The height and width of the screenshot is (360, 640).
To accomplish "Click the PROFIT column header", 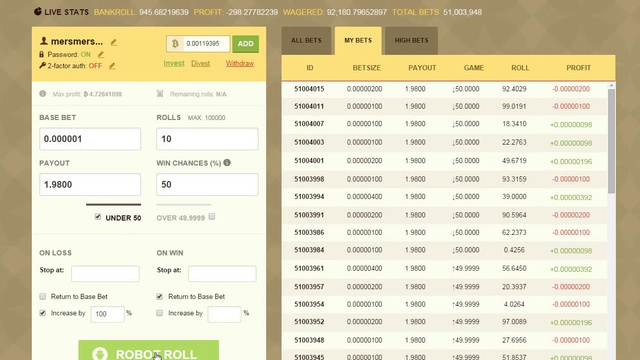I will click(x=578, y=68).
